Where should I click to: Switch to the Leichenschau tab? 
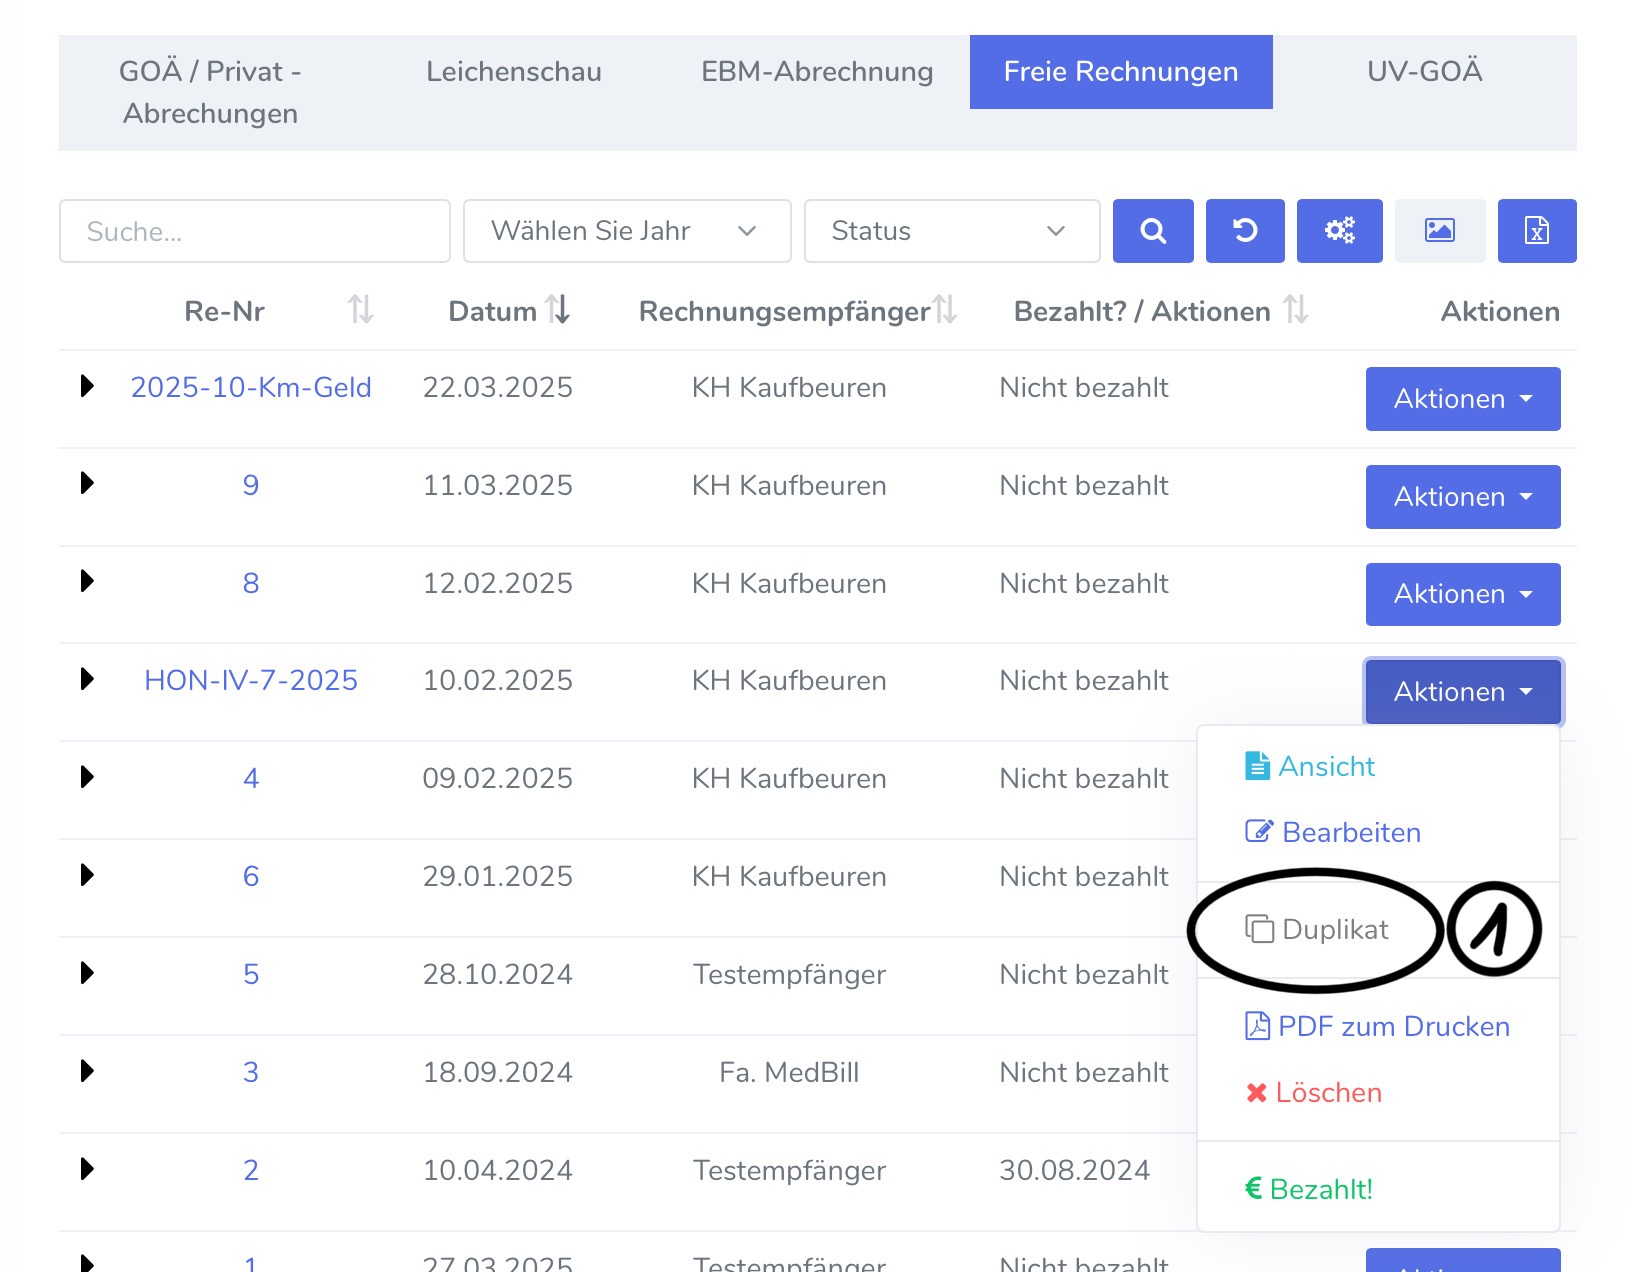pos(513,72)
